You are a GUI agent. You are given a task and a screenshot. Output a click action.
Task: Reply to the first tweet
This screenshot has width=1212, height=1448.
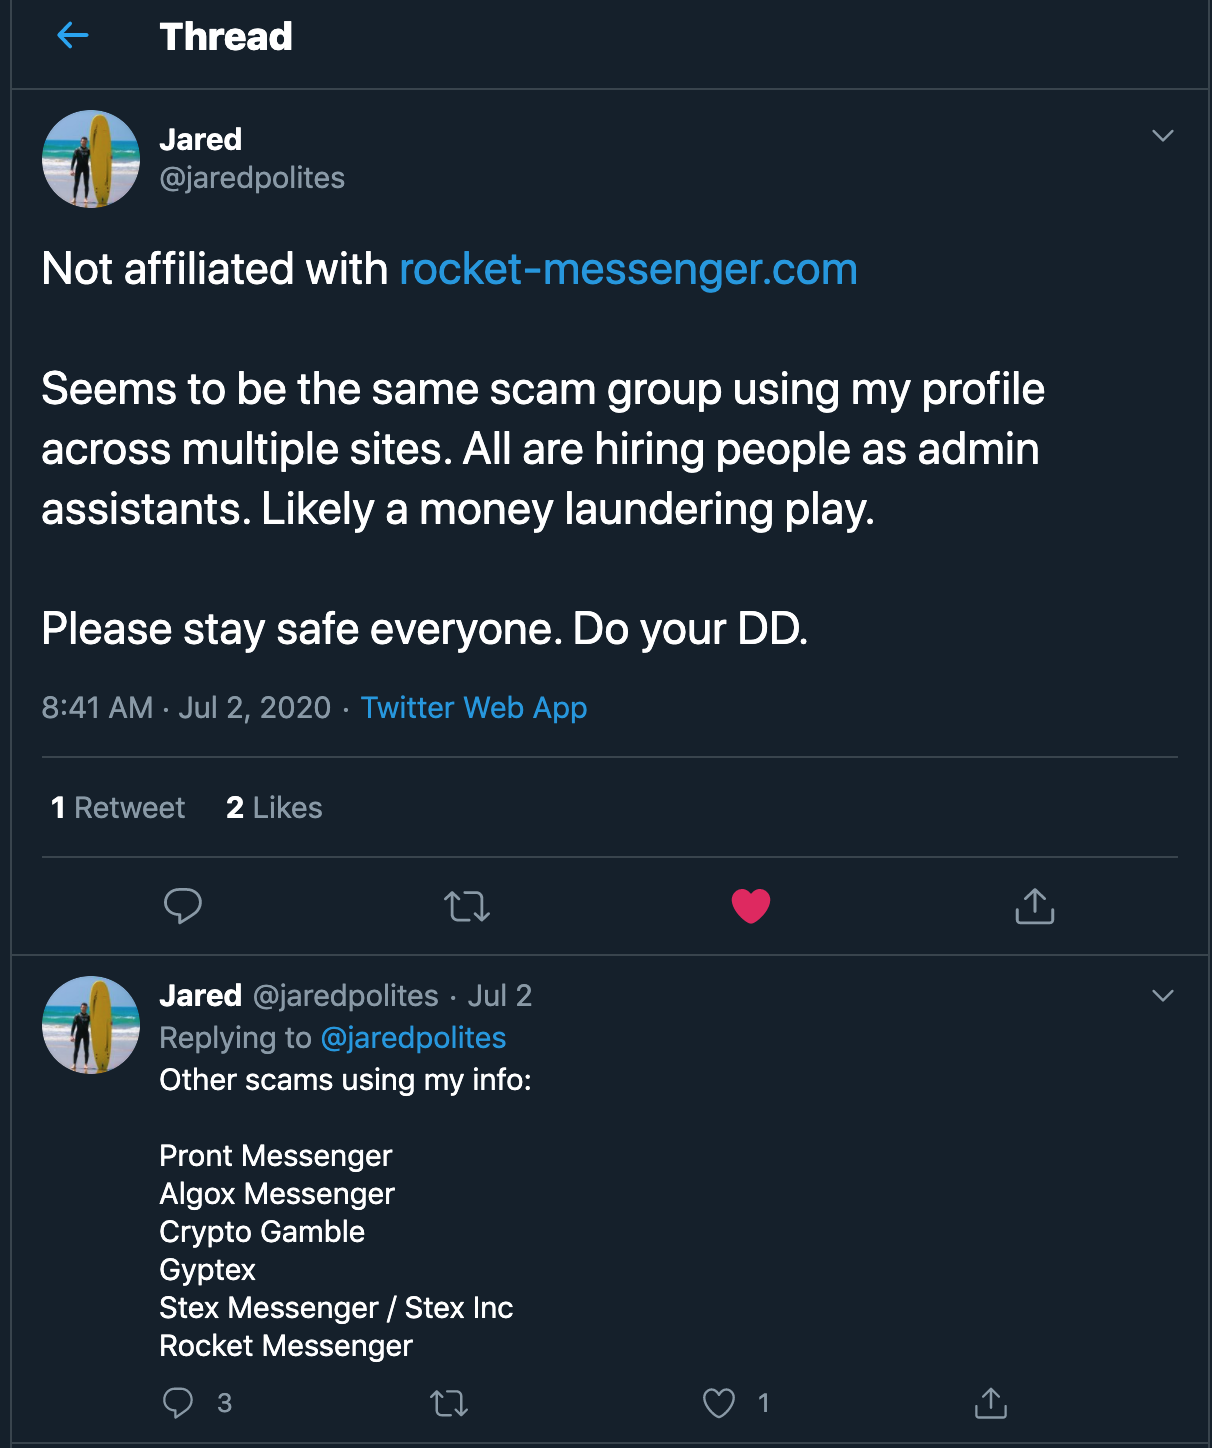pyautogui.click(x=183, y=907)
